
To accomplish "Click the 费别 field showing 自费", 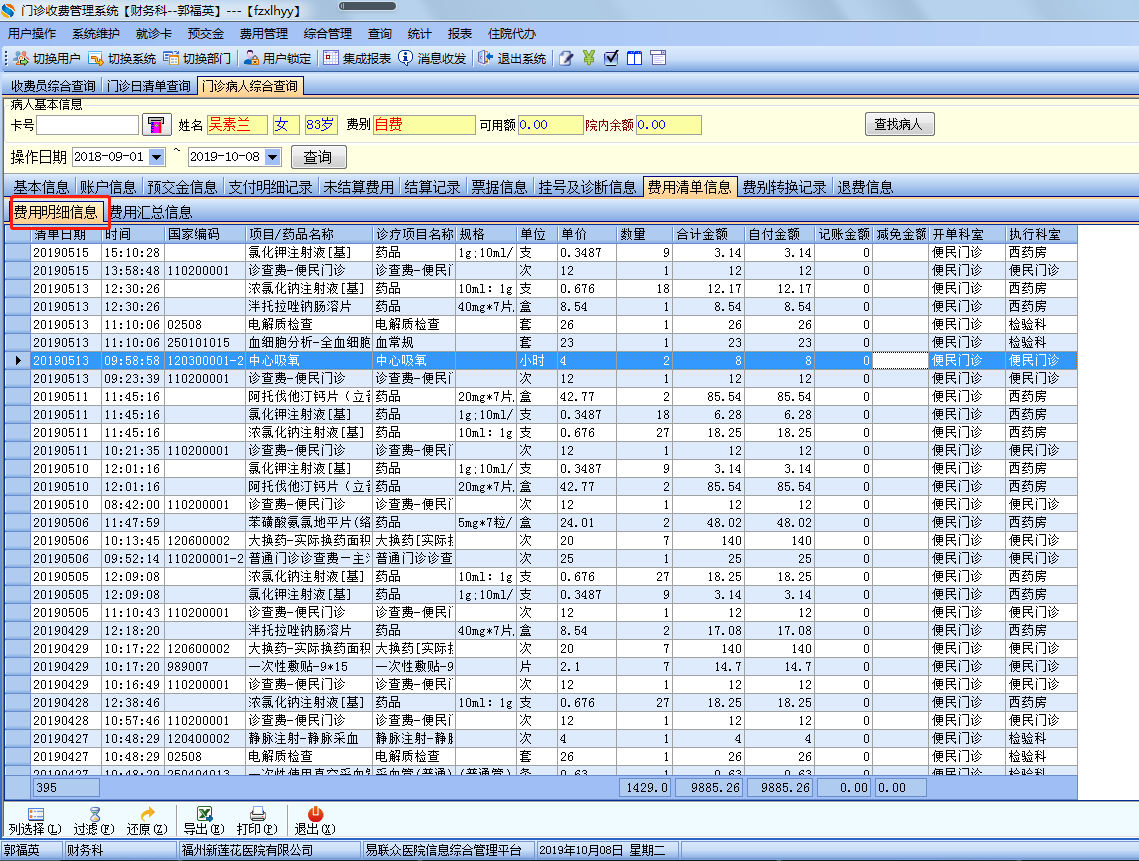I will point(424,125).
